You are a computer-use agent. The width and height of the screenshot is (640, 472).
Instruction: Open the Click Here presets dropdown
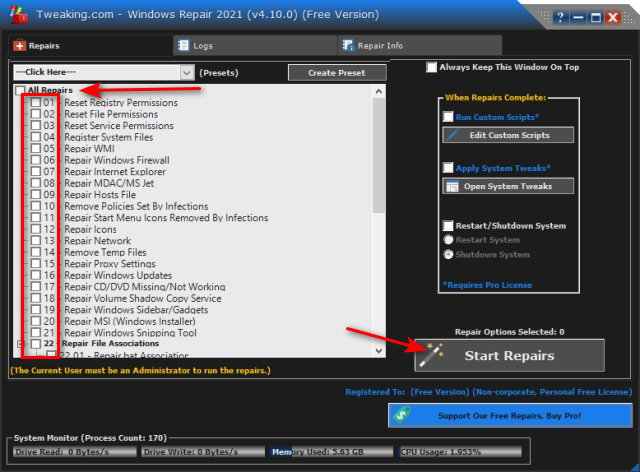pos(187,72)
